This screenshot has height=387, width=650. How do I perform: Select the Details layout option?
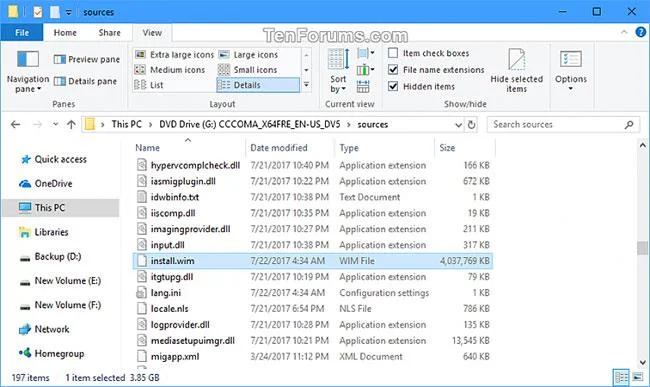257,85
